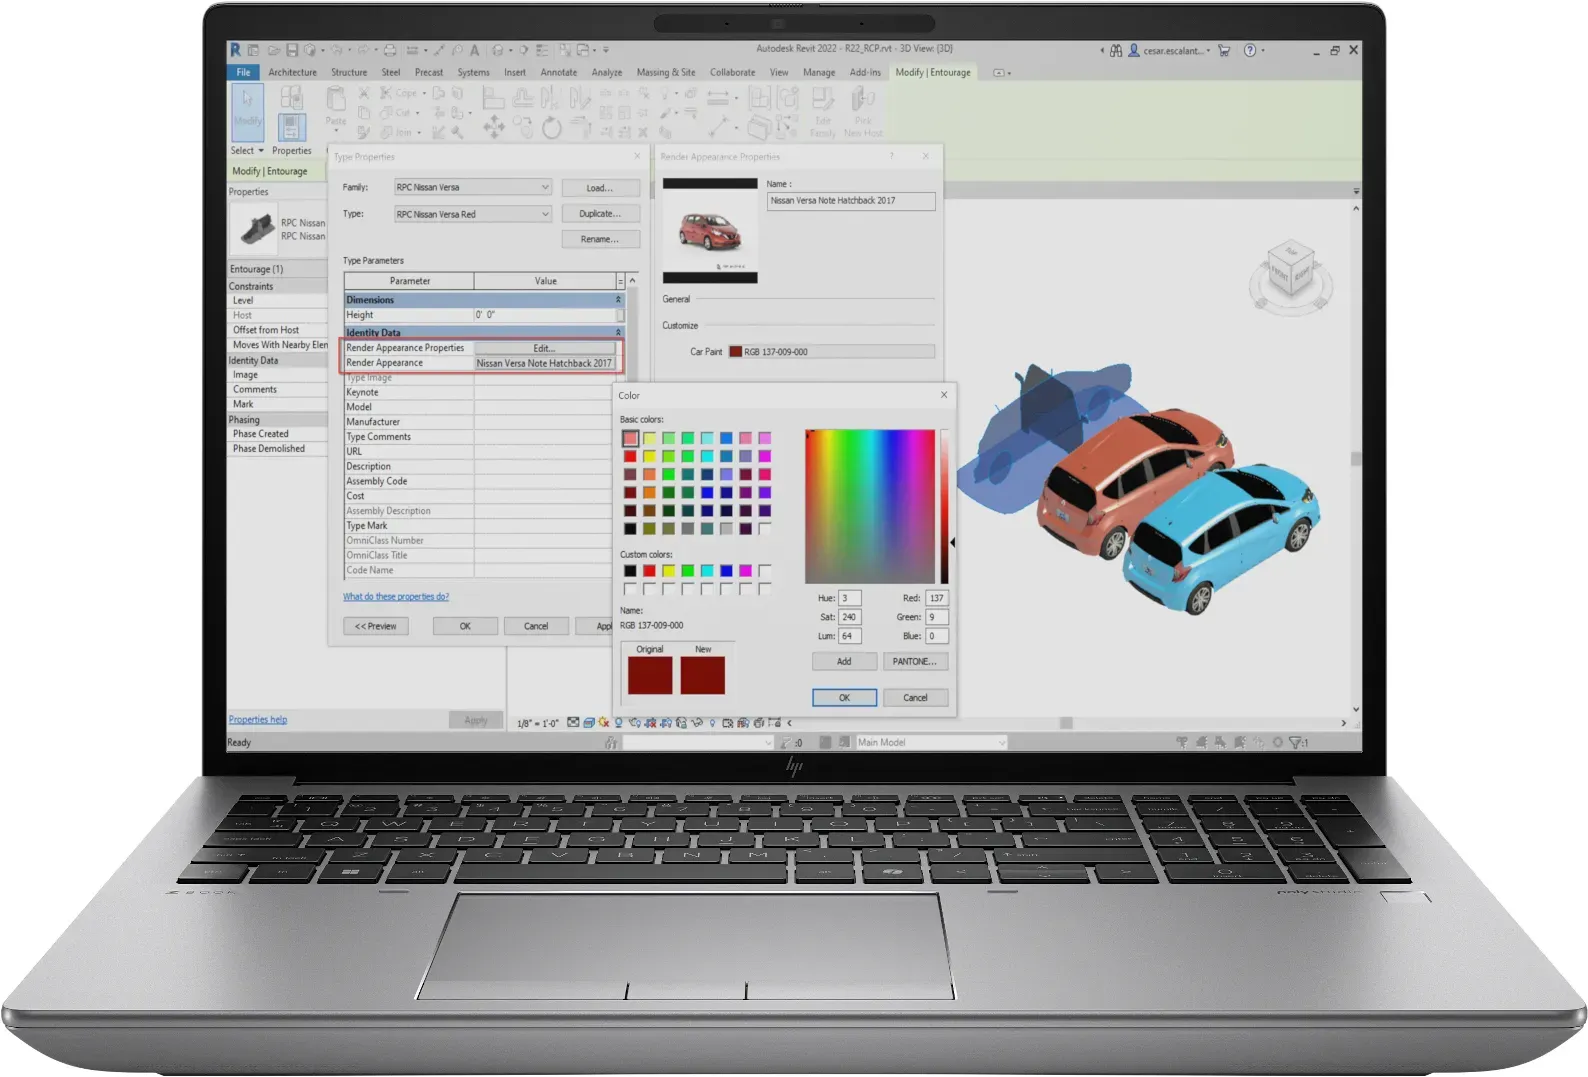The height and width of the screenshot is (1077, 1588).
Task: Switch to the Annotate ribbon tab
Action: [x=558, y=73]
